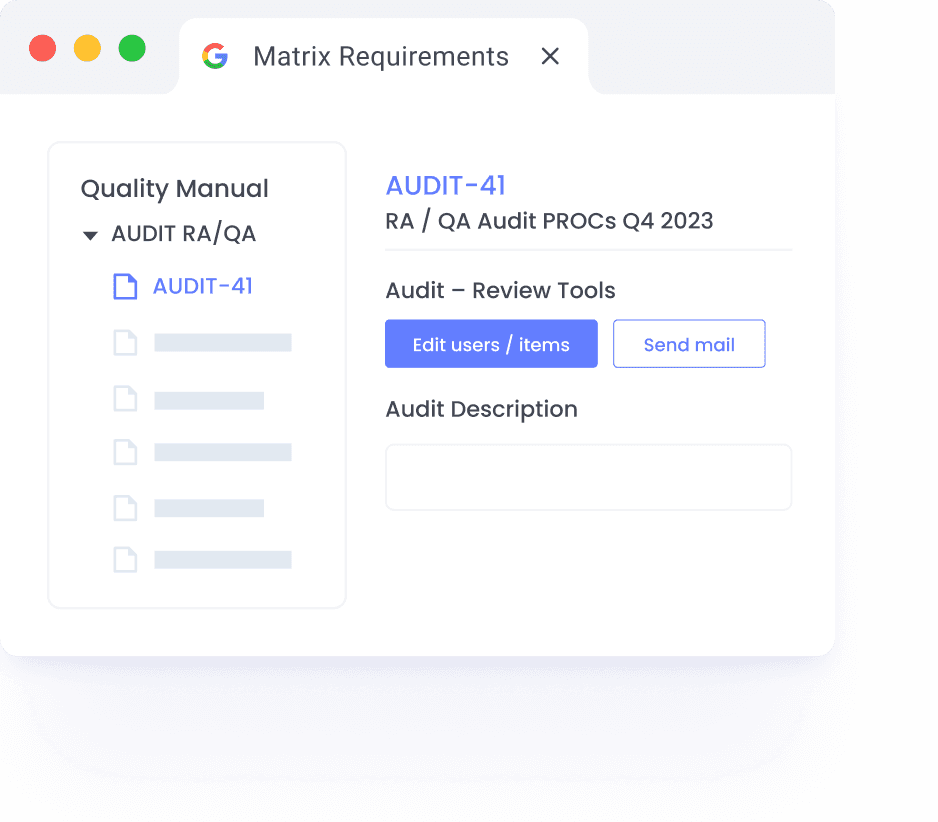Click the green traffic light icon
This screenshot has width=938, height=822.
pos(130,47)
